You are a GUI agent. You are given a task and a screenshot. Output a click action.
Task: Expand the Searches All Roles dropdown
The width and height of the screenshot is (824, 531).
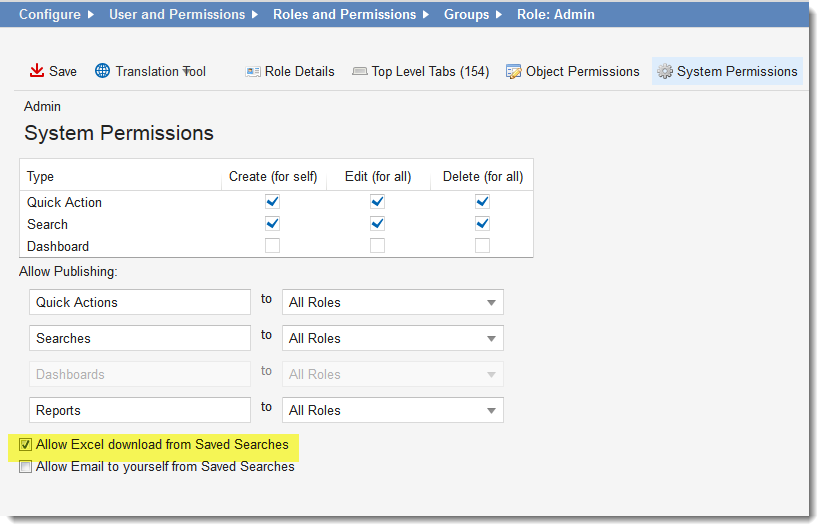click(x=393, y=339)
